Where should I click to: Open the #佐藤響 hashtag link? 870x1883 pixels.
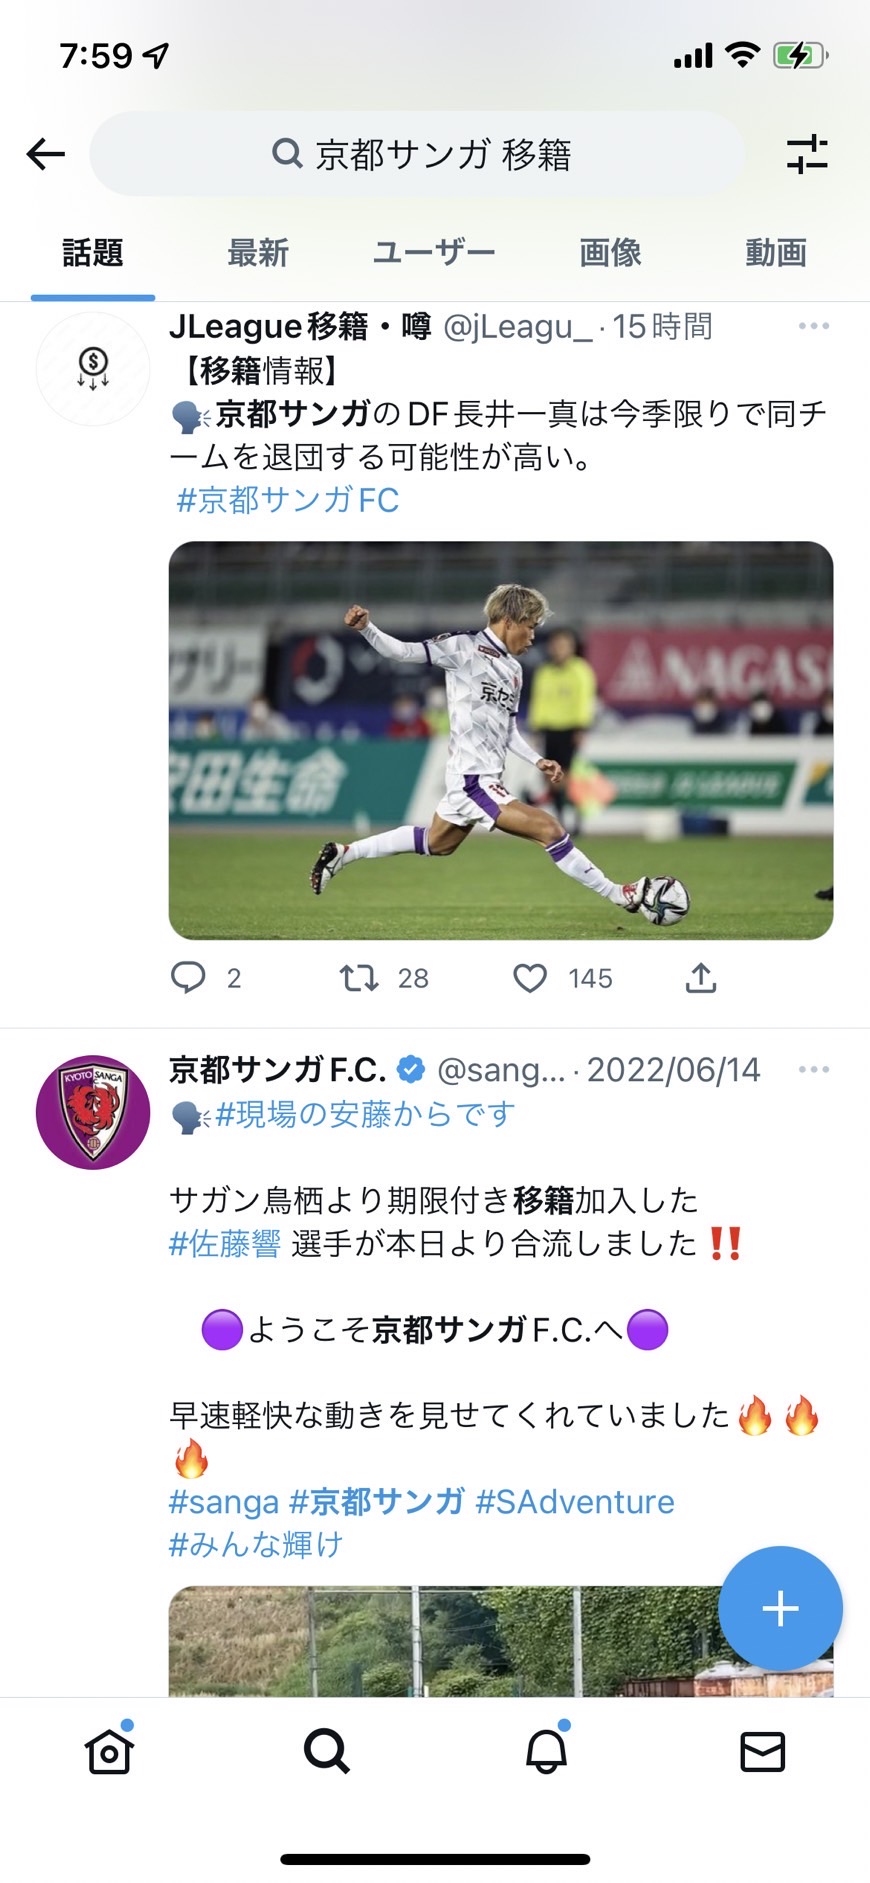225,1243
